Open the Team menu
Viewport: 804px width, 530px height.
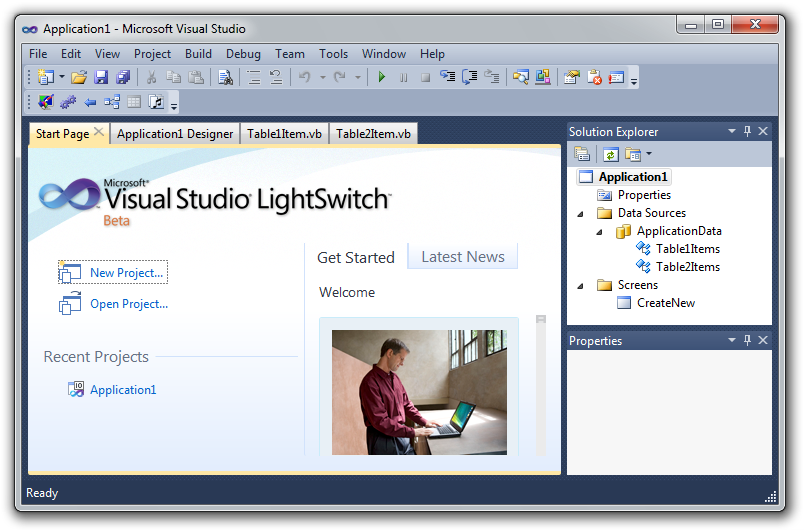[290, 54]
